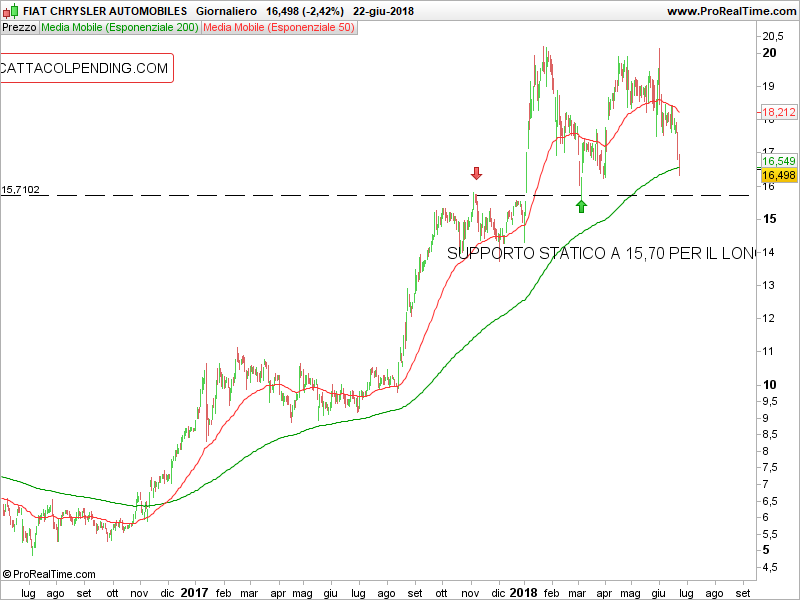Click the red 18,212 price tag

778,113
